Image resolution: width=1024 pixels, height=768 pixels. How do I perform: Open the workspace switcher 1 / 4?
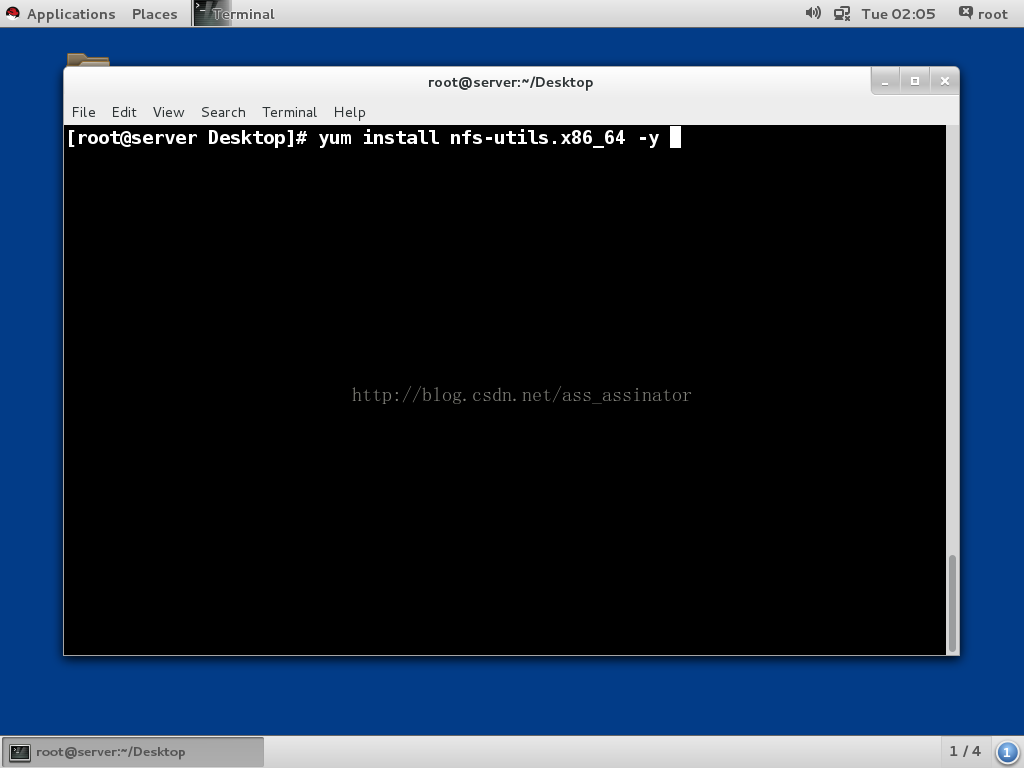[x=965, y=751]
